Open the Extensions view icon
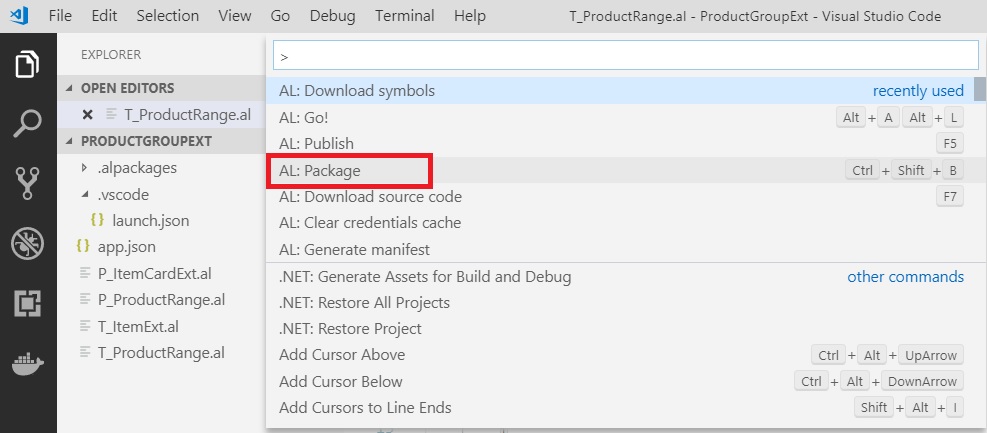The image size is (987, 433). [28, 303]
